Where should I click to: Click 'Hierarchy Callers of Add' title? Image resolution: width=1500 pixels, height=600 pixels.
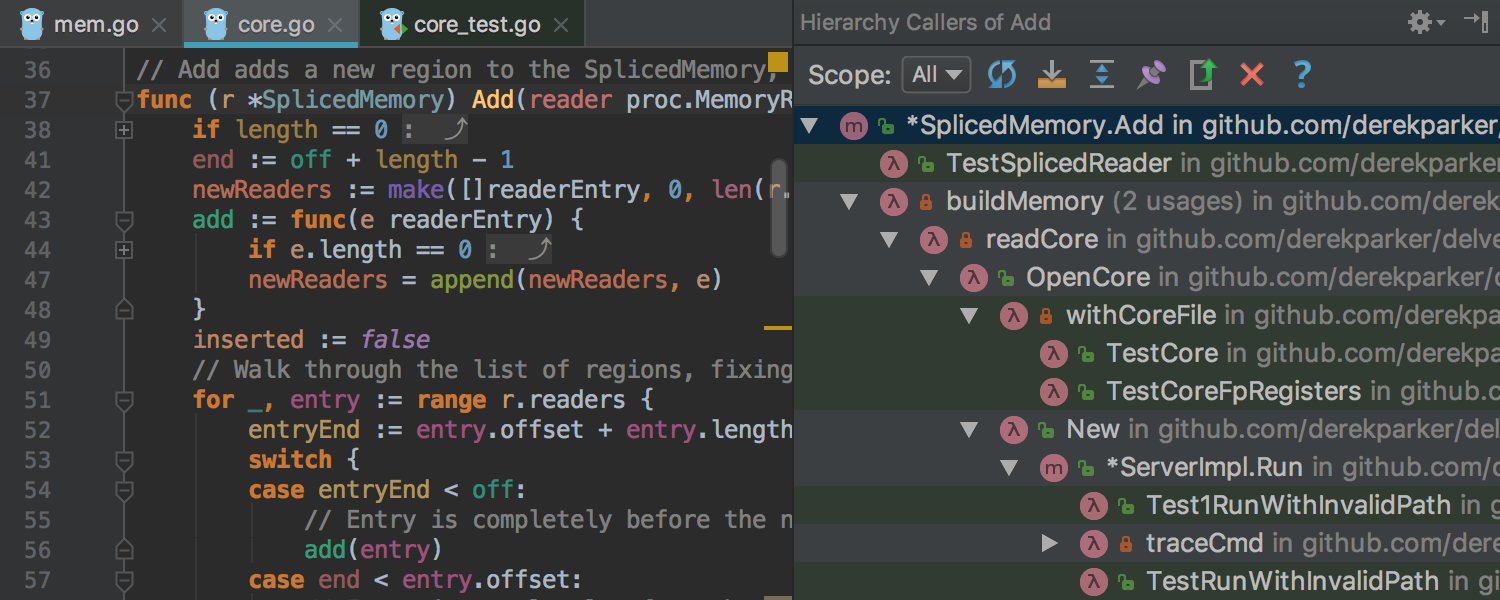pos(925,22)
